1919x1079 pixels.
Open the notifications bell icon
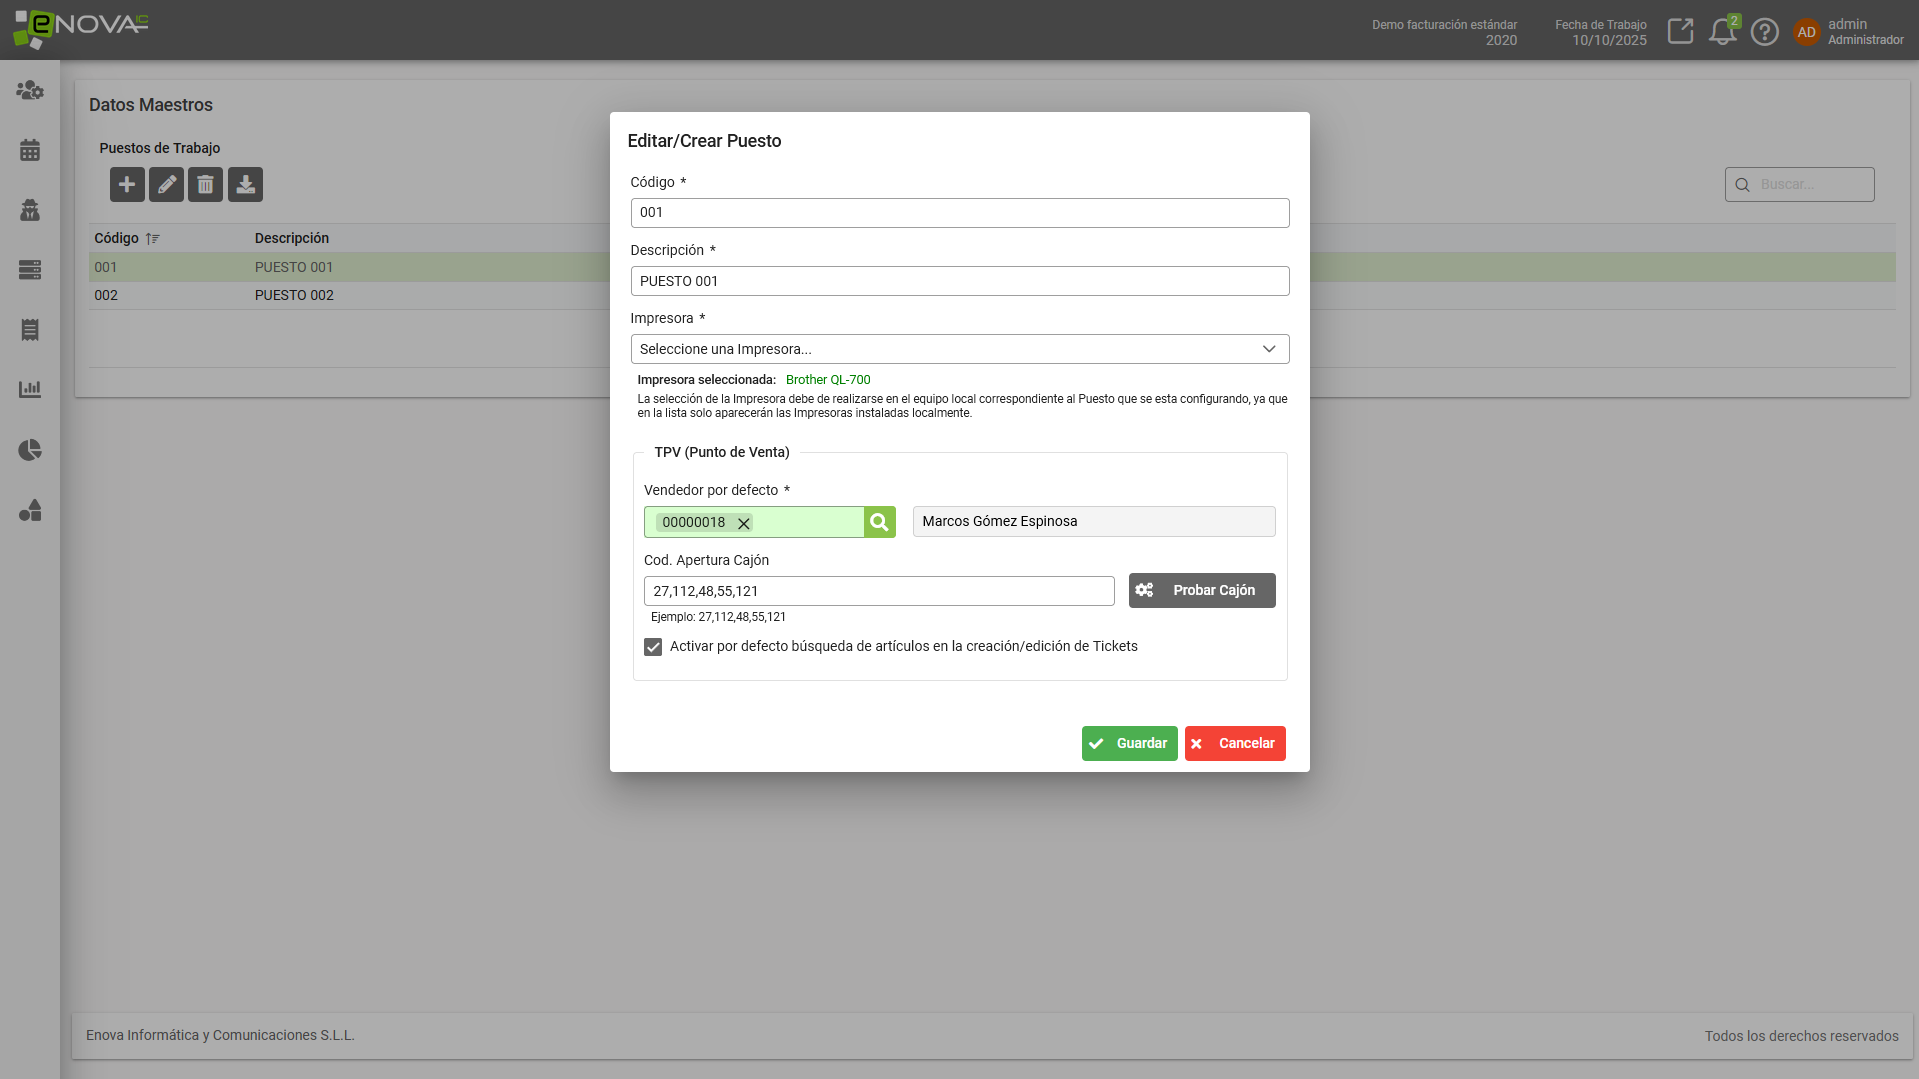[1722, 32]
